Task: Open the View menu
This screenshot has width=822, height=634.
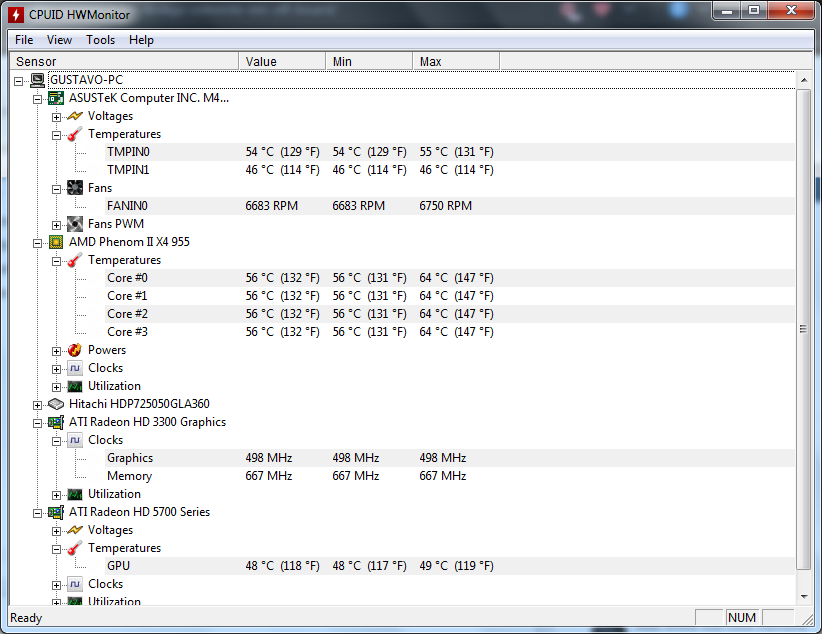Action: tap(59, 40)
